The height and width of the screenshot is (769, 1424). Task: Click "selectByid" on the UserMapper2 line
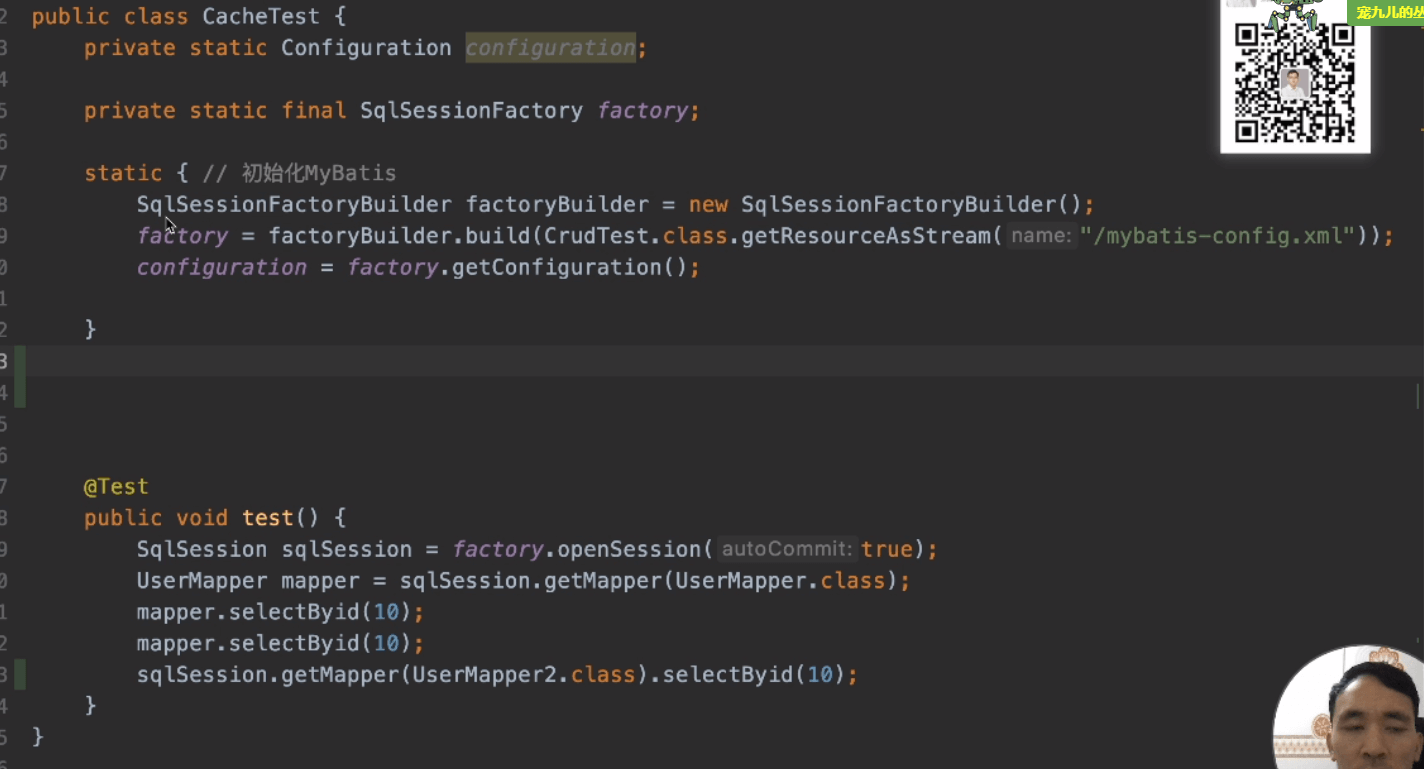click(727, 675)
